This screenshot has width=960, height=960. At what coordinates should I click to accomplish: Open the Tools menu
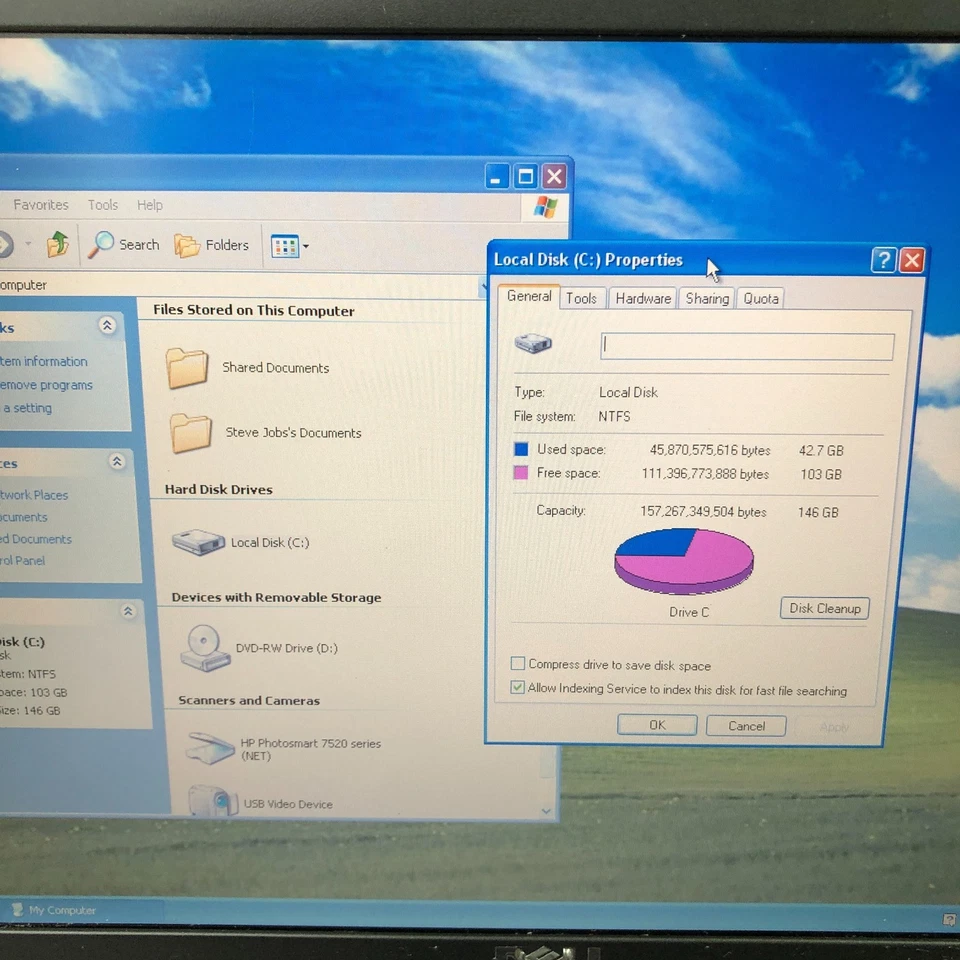coord(102,204)
